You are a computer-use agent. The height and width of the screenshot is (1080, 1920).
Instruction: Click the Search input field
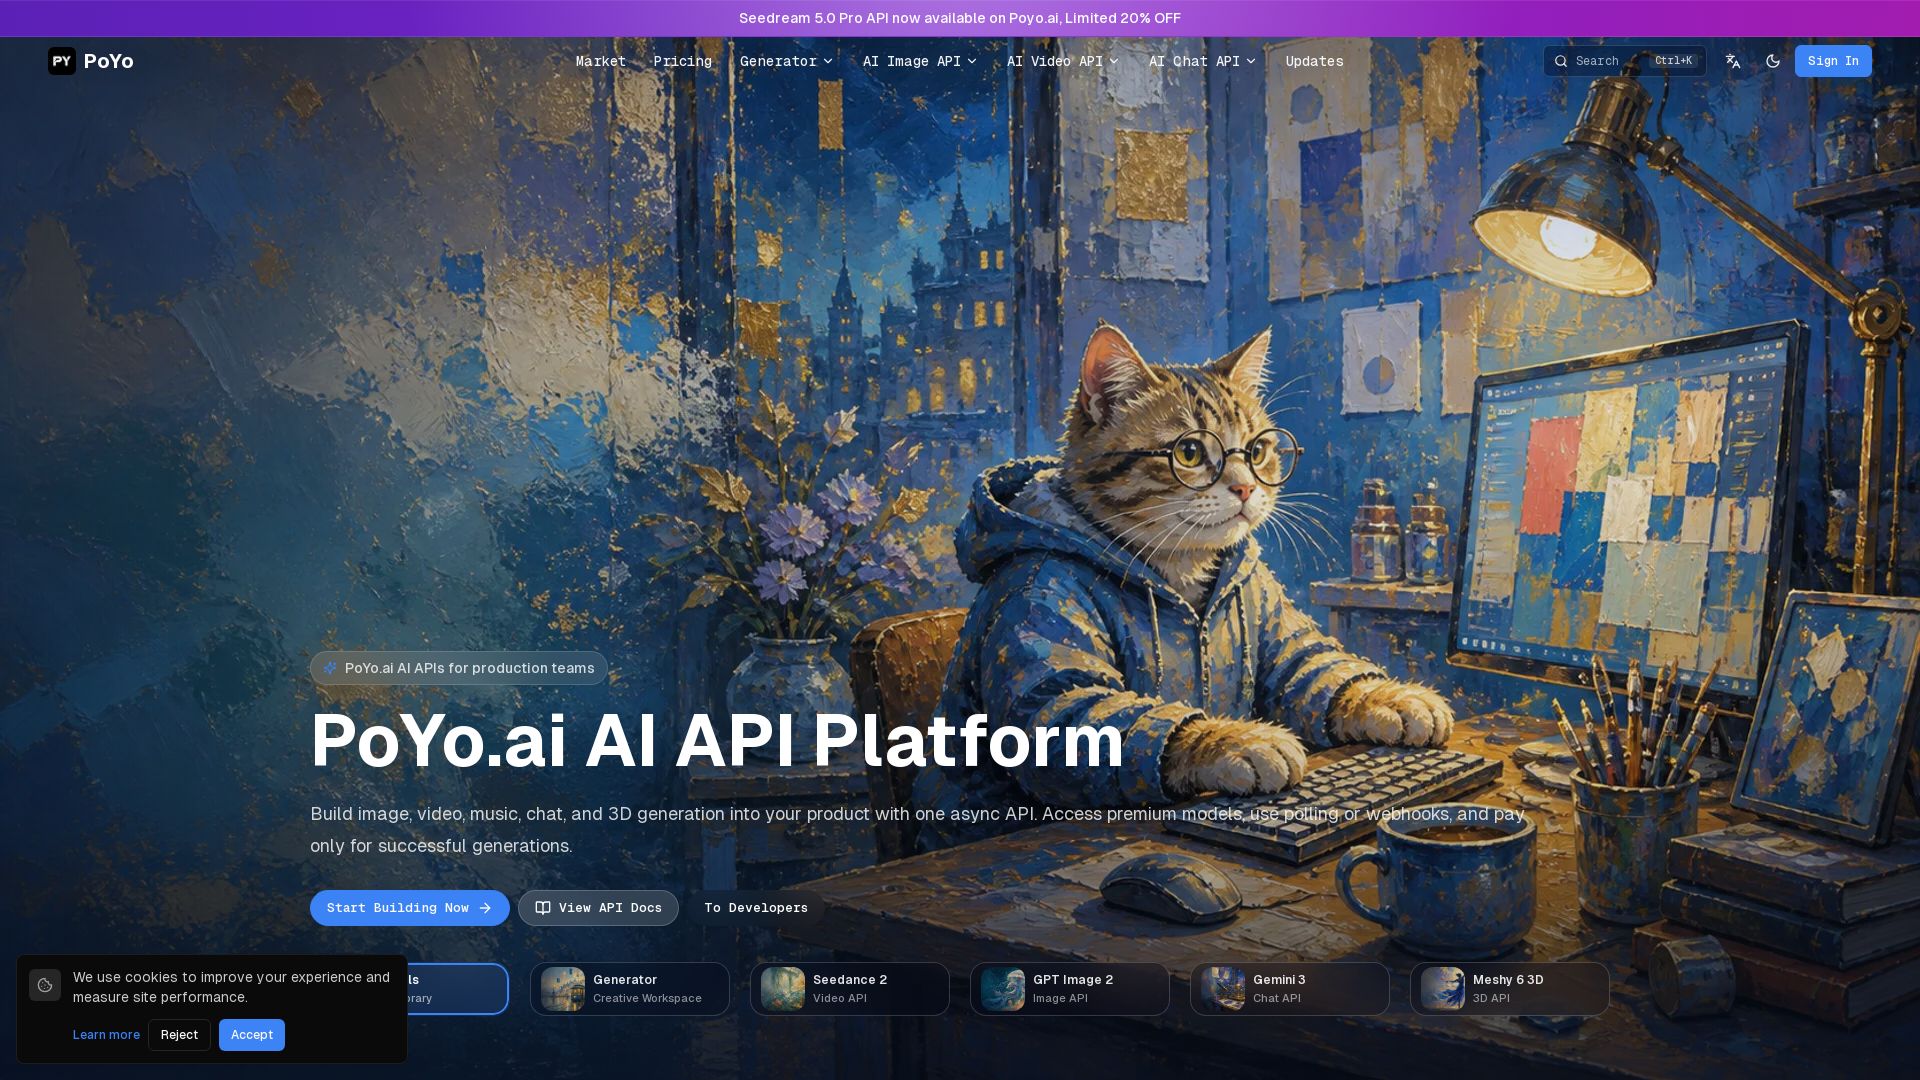click(1625, 61)
